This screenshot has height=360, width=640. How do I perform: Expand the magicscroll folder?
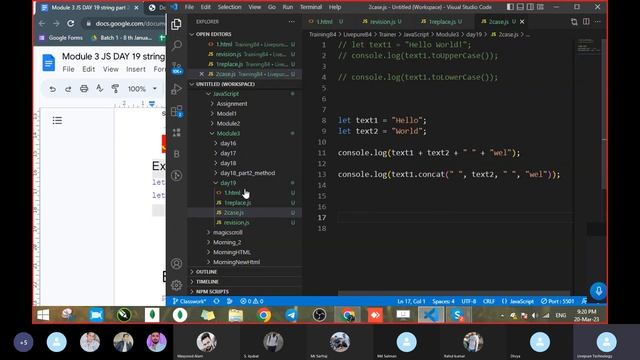[227, 232]
